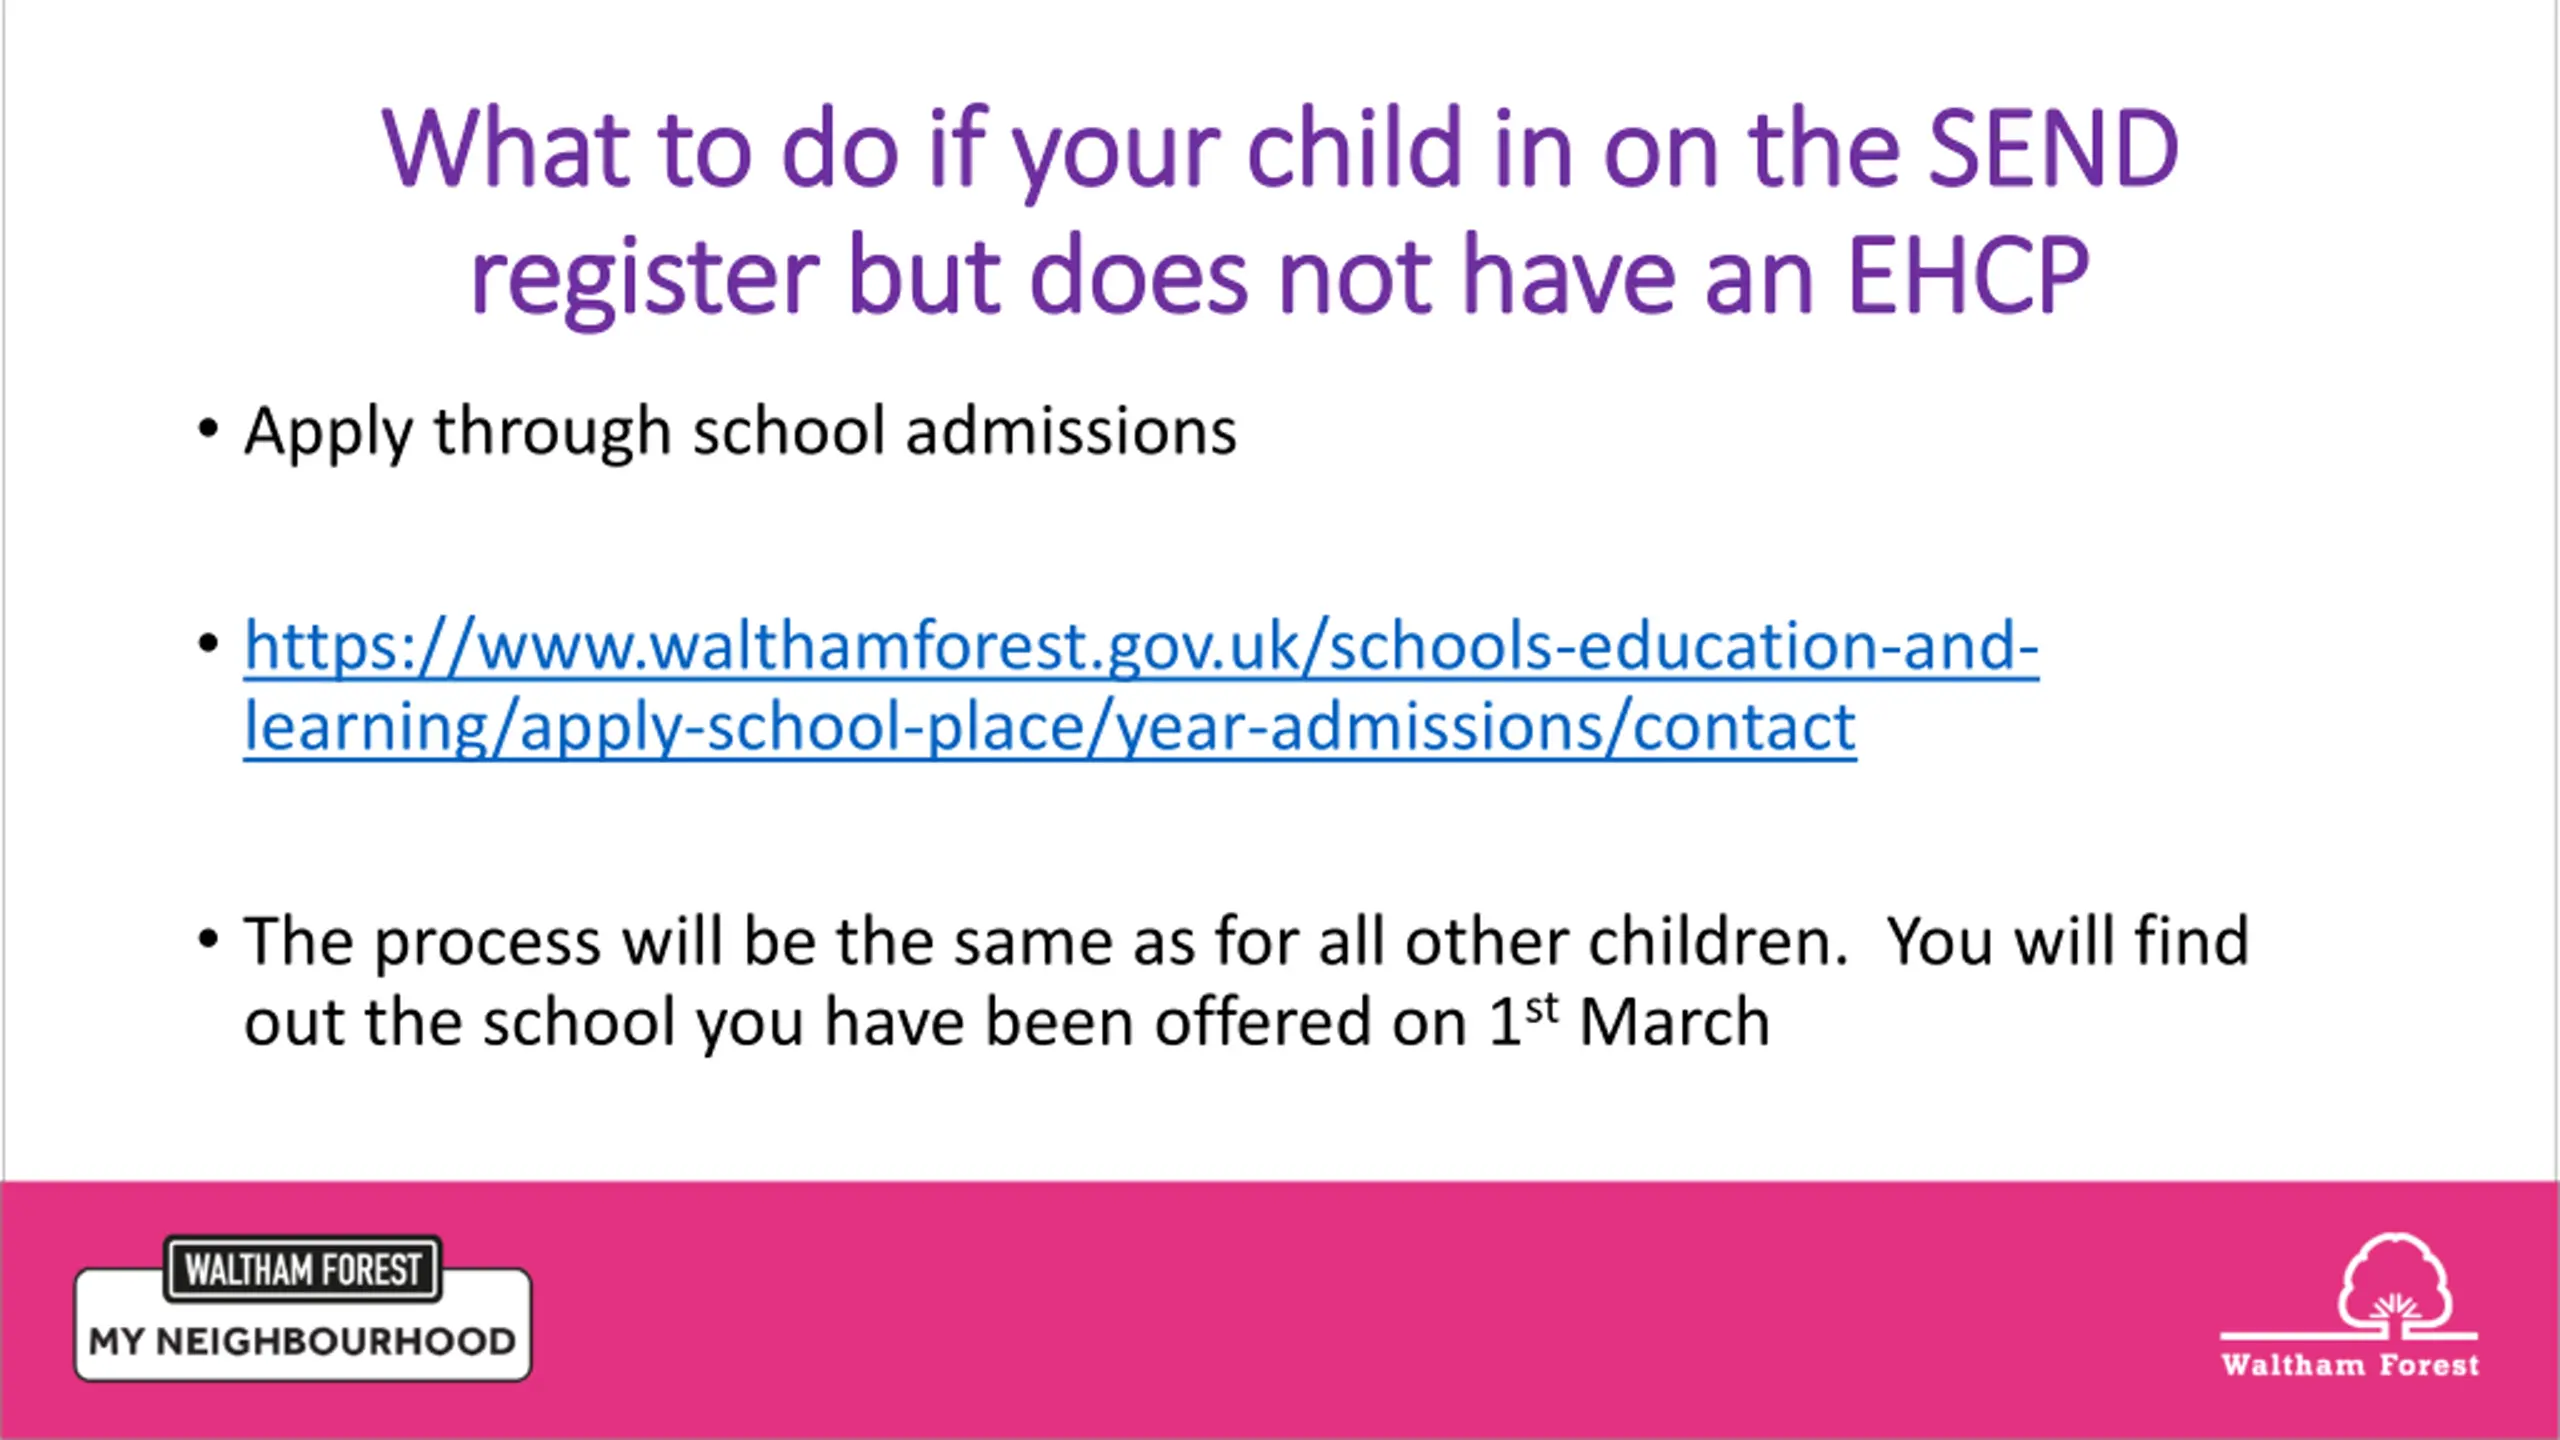The height and width of the screenshot is (1440, 2560).
Task: Click the word SEND in the title
Action: [2053, 148]
